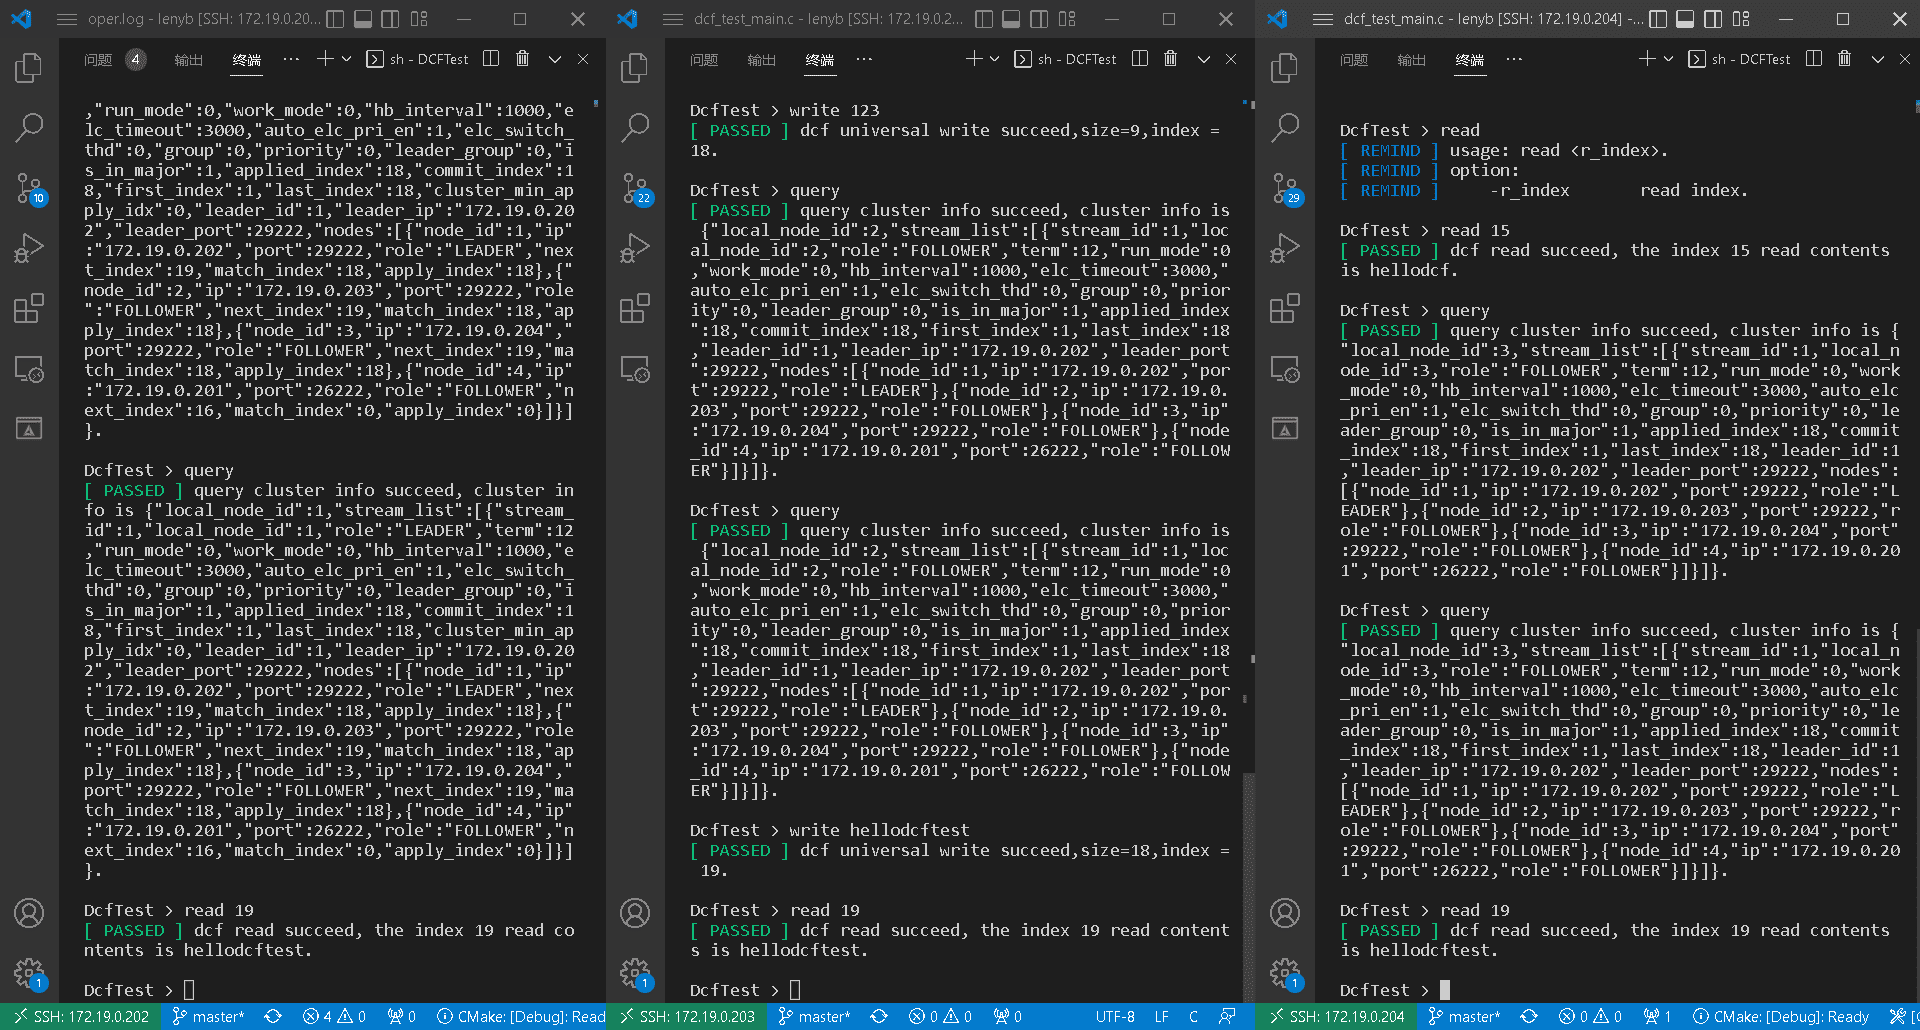The image size is (1920, 1030).
Task: Open Source Control with badge 29
Action: pyautogui.click(x=1285, y=188)
